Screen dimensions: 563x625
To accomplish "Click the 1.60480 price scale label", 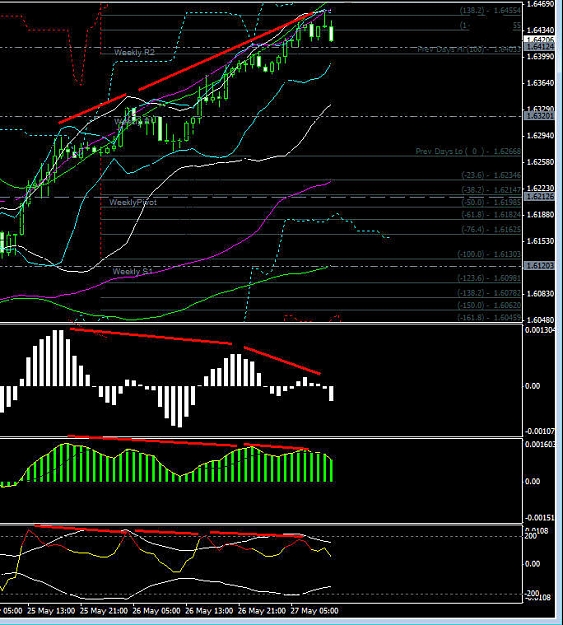I will [x=541, y=320].
